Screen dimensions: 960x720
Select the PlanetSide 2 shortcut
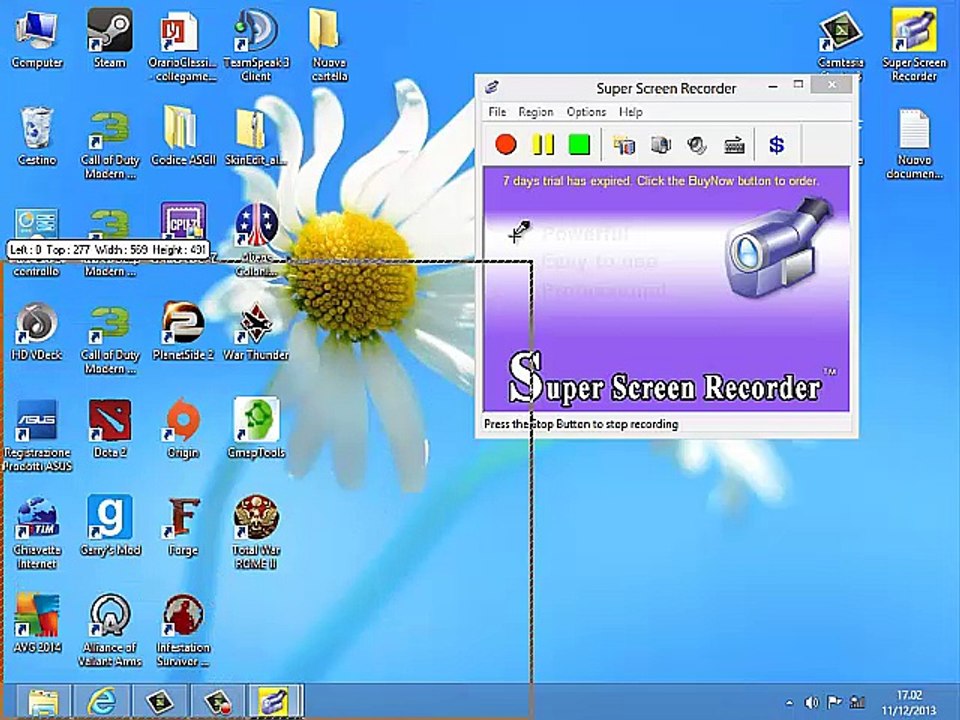(x=182, y=332)
